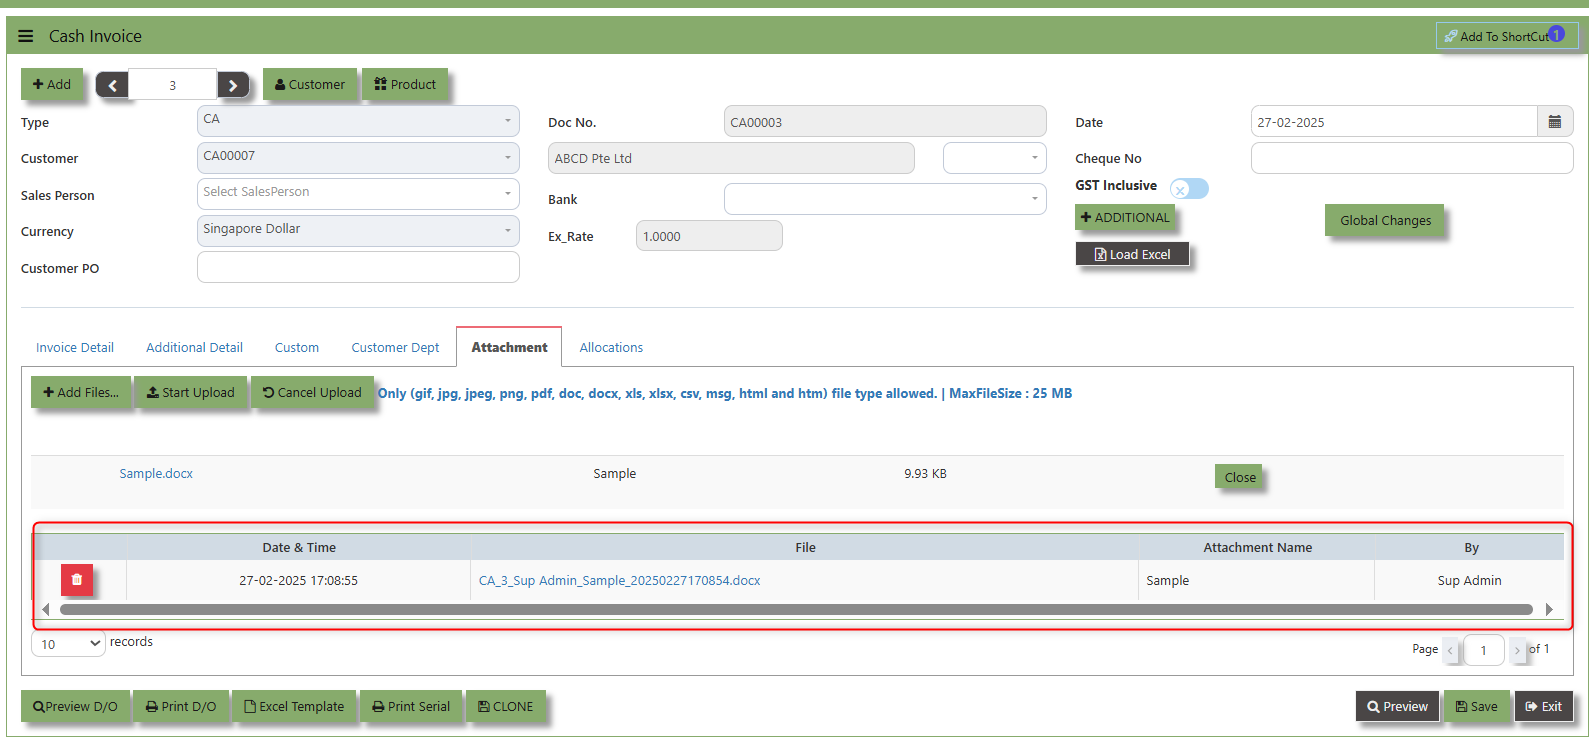This screenshot has height=737, width=1589.
Task: Click the Cheque No input field
Action: 1412,158
